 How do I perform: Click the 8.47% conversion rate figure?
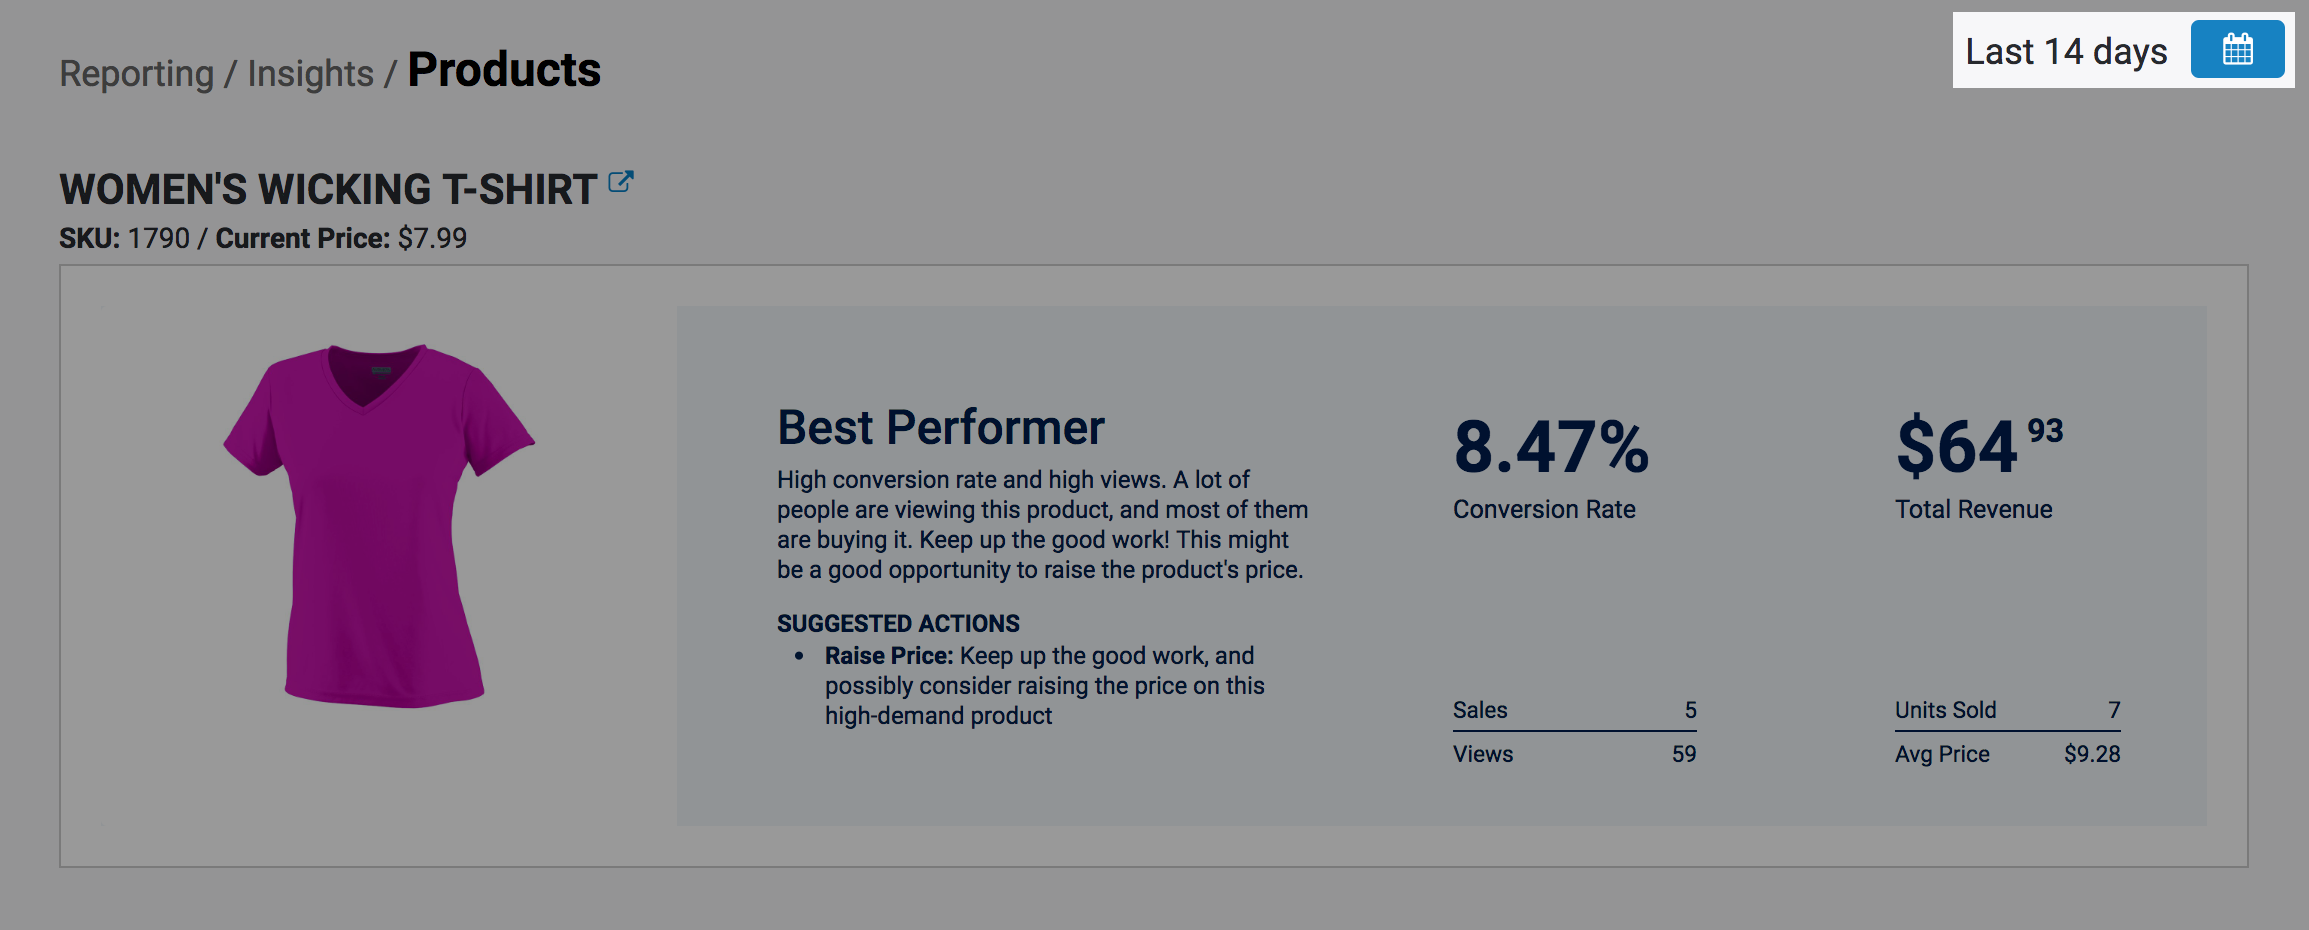coord(1551,446)
